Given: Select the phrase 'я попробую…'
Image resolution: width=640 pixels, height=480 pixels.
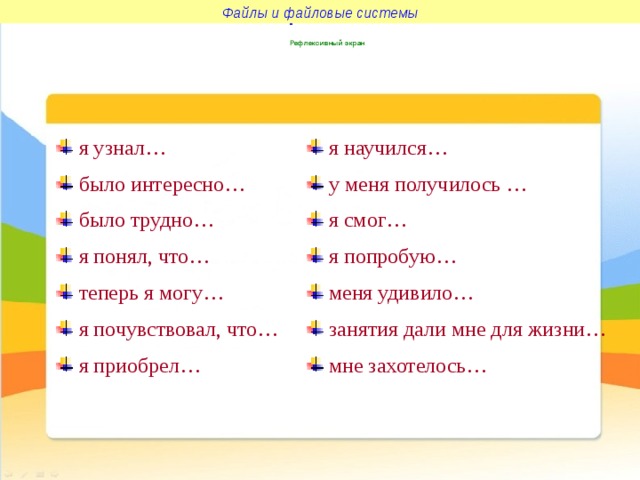Looking at the screenshot, I should (392, 257).
